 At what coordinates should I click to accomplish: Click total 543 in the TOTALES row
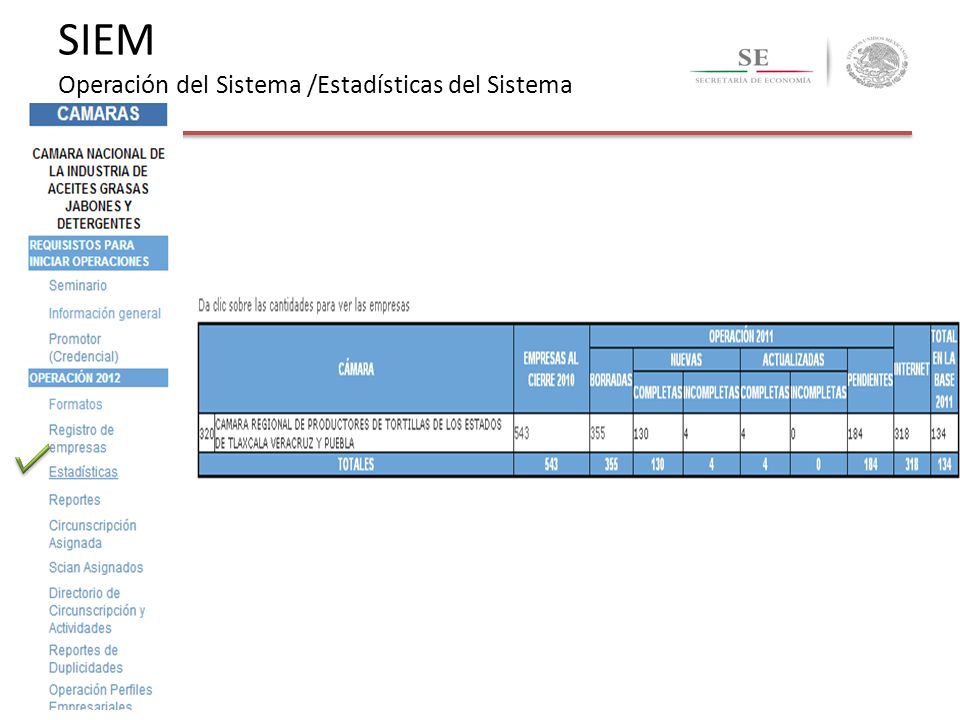coord(551,465)
